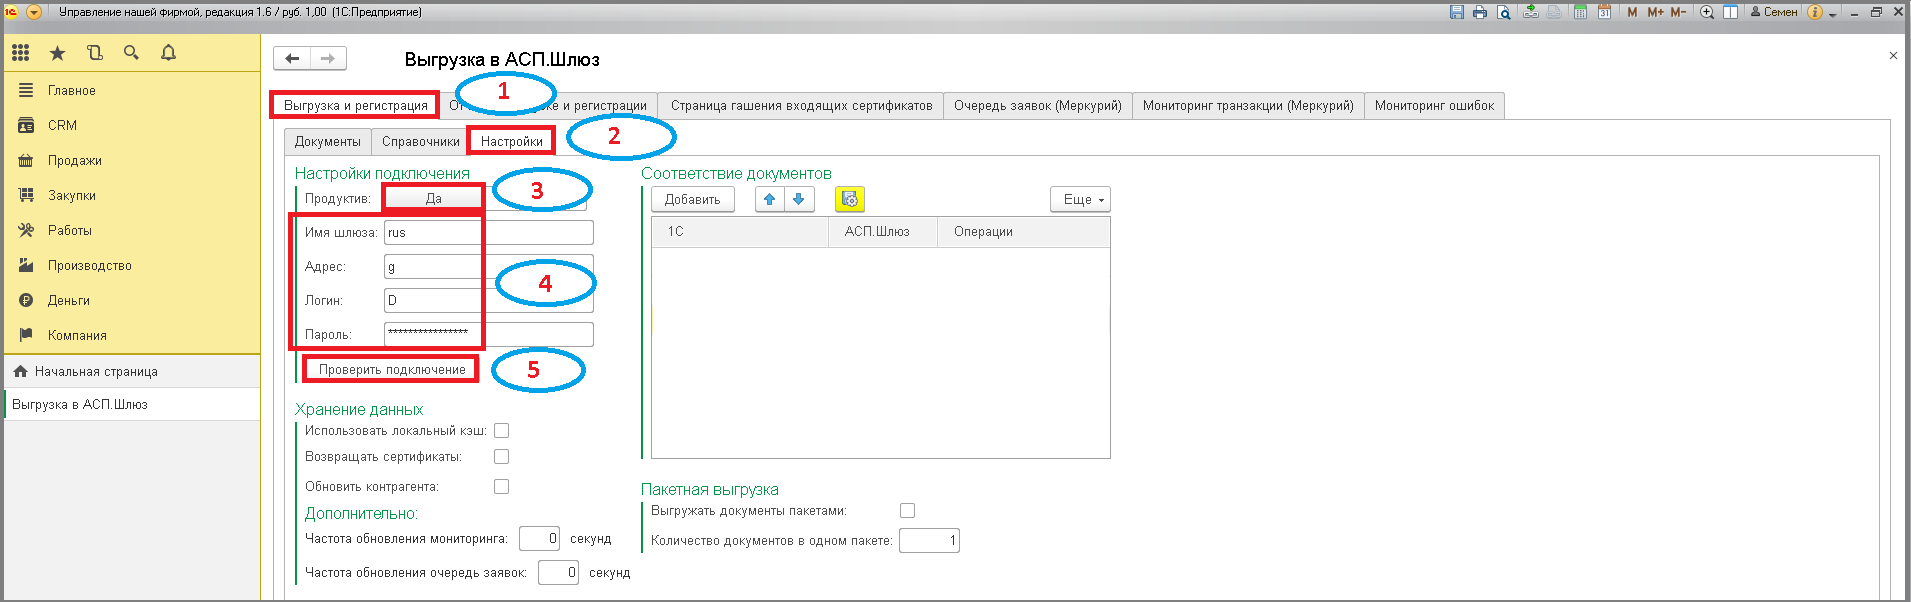This screenshot has height=602, width=1911.
Task: Open Страница гашения входящих сертификатов tab
Action: [x=801, y=105]
